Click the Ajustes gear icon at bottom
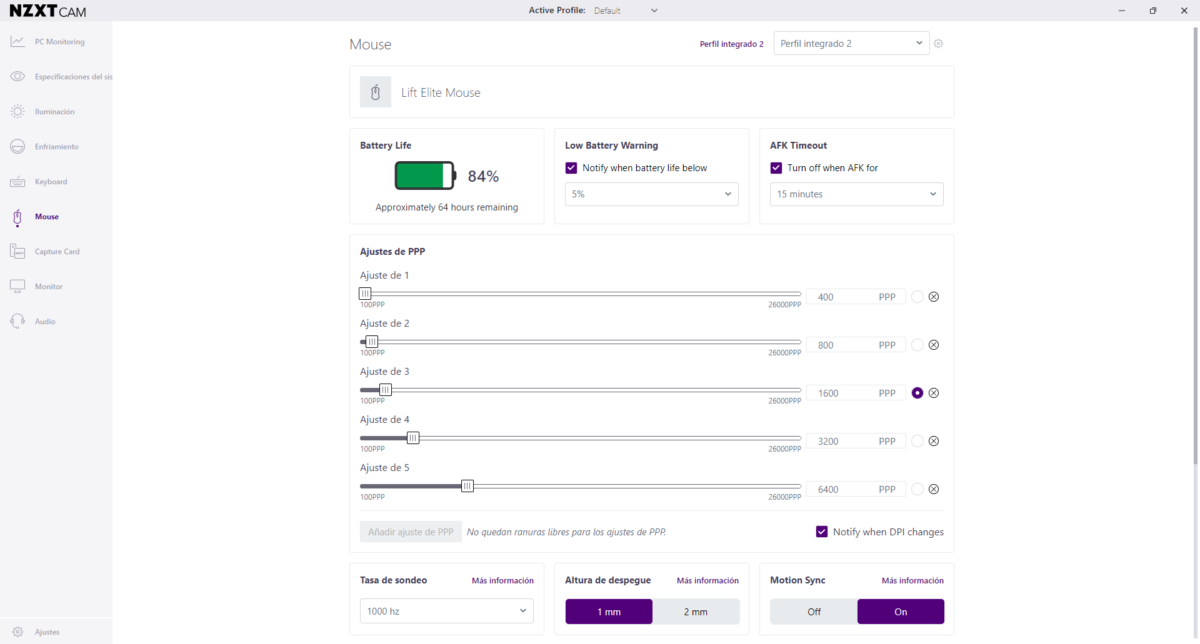Image resolution: width=1200 pixels, height=644 pixels. [18, 632]
